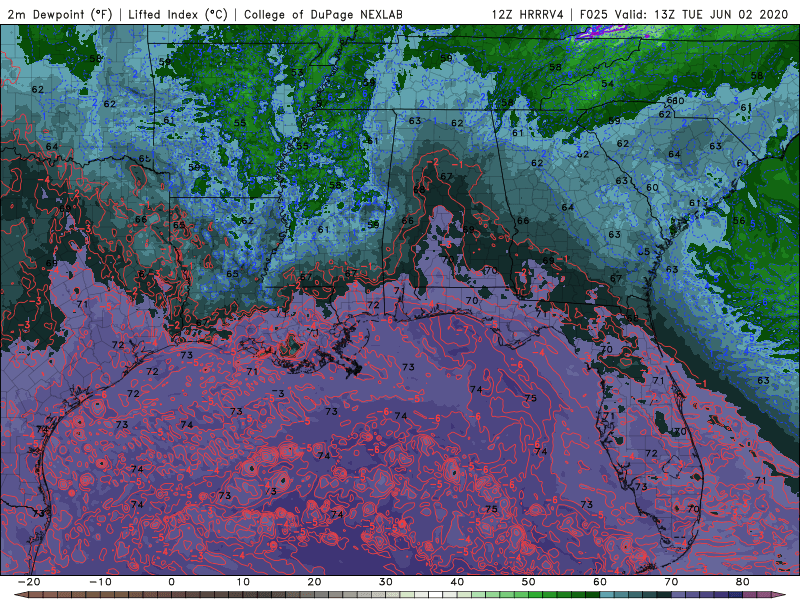Image resolution: width=800 pixels, height=600 pixels.
Task: Click the 'College of DuPage NEXLAB' label
Action: pos(323,15)
